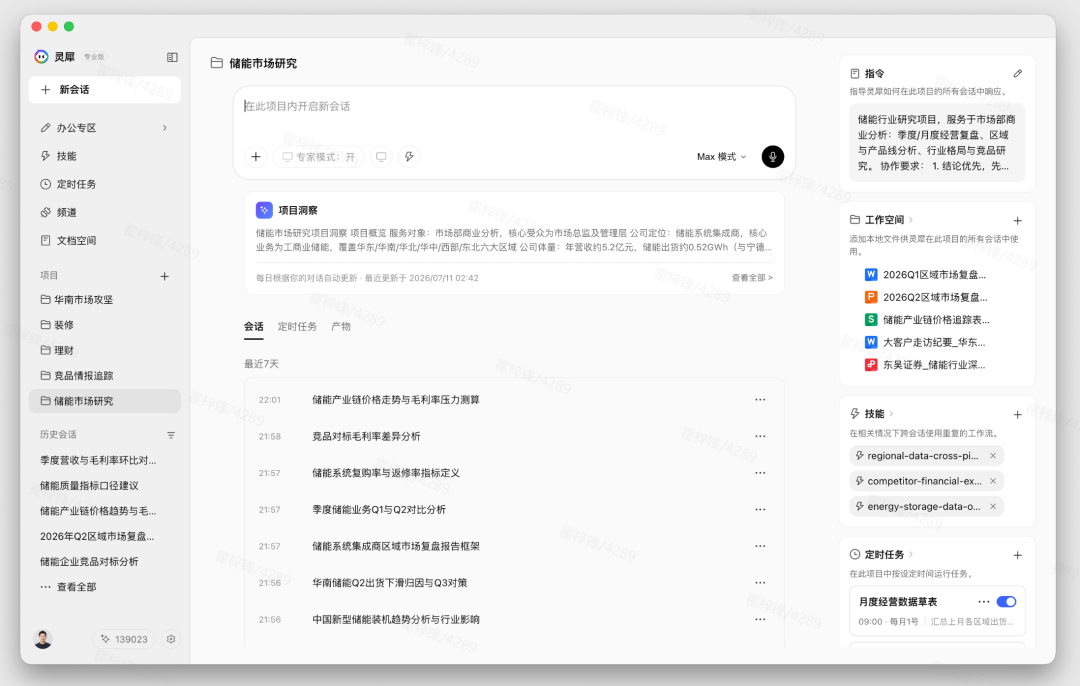
Task: Expand the 办公专区 chevron arrow
Action: 165,127
